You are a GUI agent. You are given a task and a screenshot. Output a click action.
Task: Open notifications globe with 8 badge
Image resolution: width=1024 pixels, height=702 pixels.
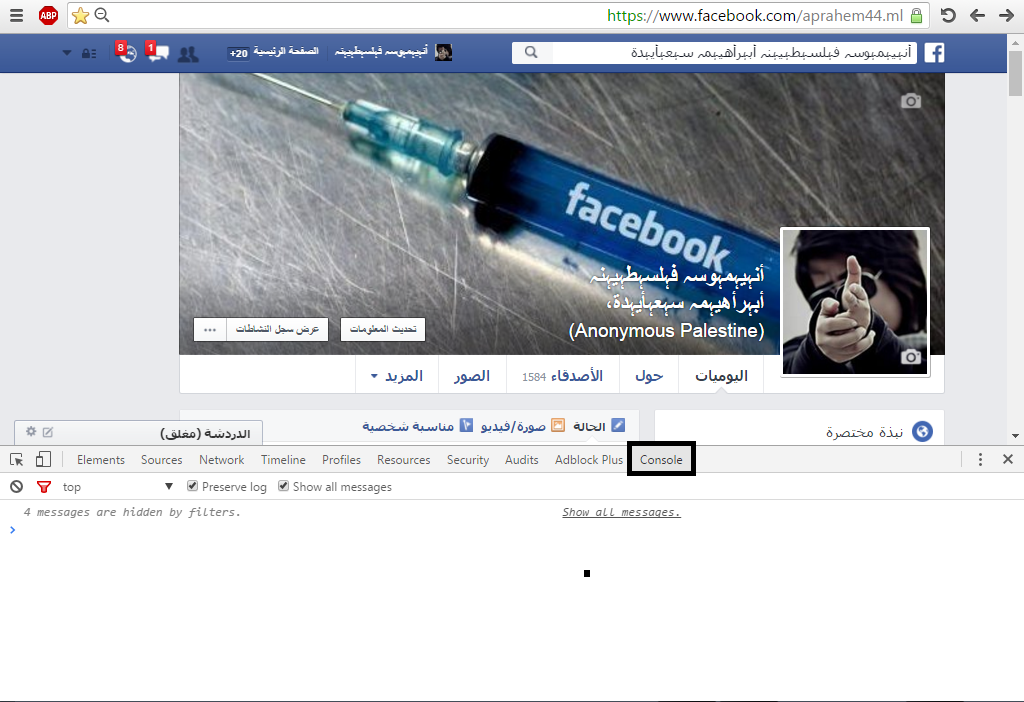click(126, 52)
